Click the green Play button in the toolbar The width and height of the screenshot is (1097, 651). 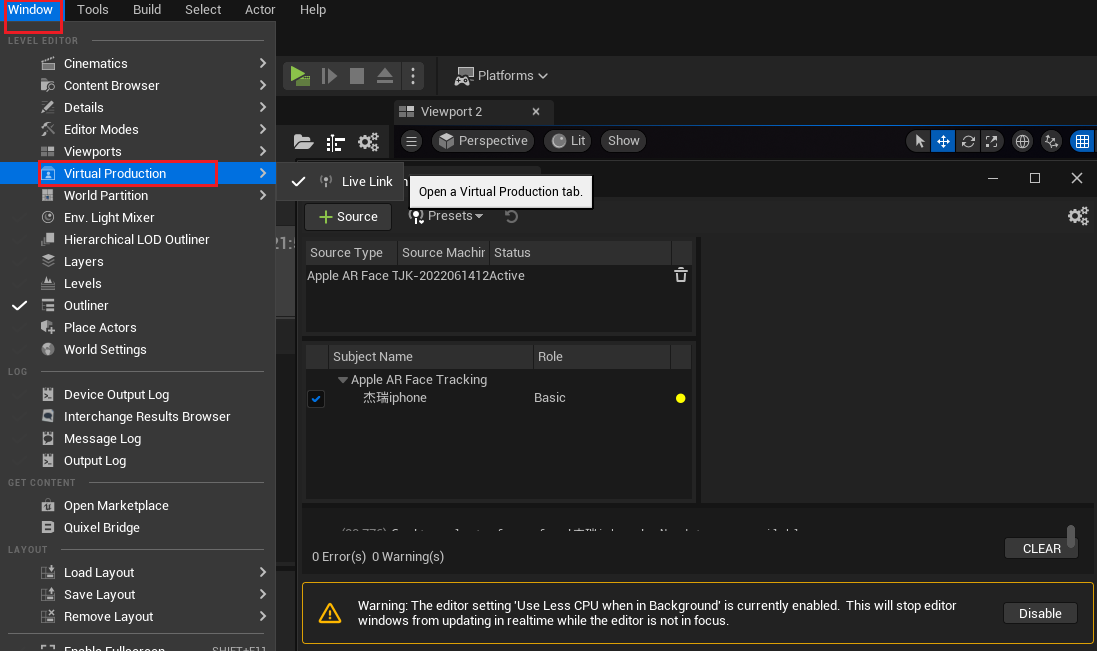click(300, 76)
